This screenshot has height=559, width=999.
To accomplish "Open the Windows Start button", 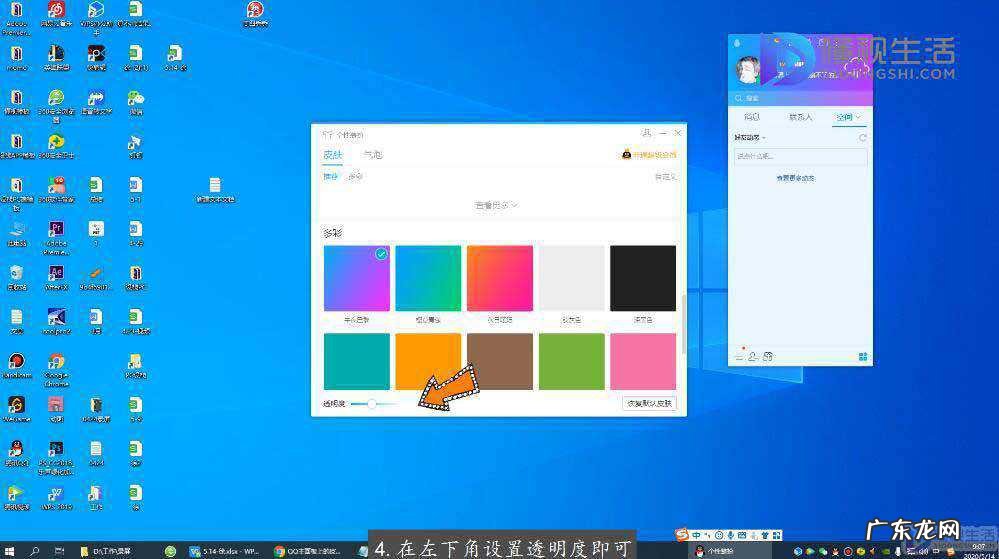I will pos(10,551).
